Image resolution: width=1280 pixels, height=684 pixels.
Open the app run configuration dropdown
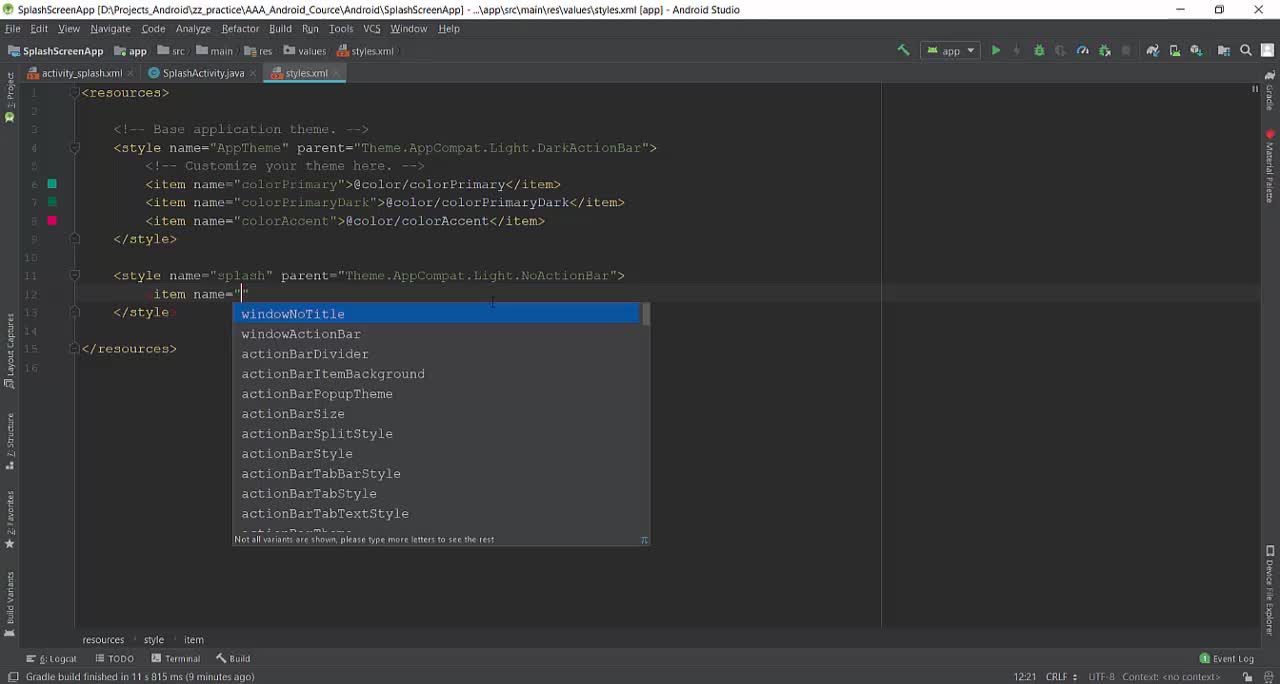[950, 51]
